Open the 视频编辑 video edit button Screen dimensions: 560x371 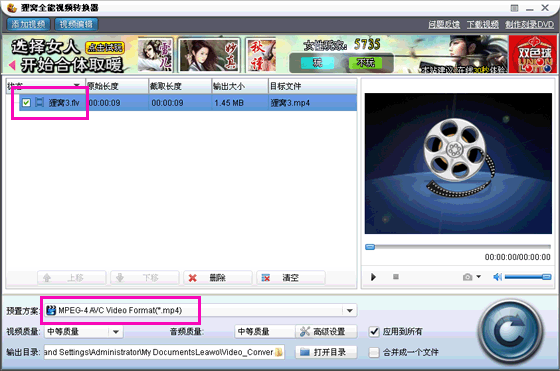76,24
